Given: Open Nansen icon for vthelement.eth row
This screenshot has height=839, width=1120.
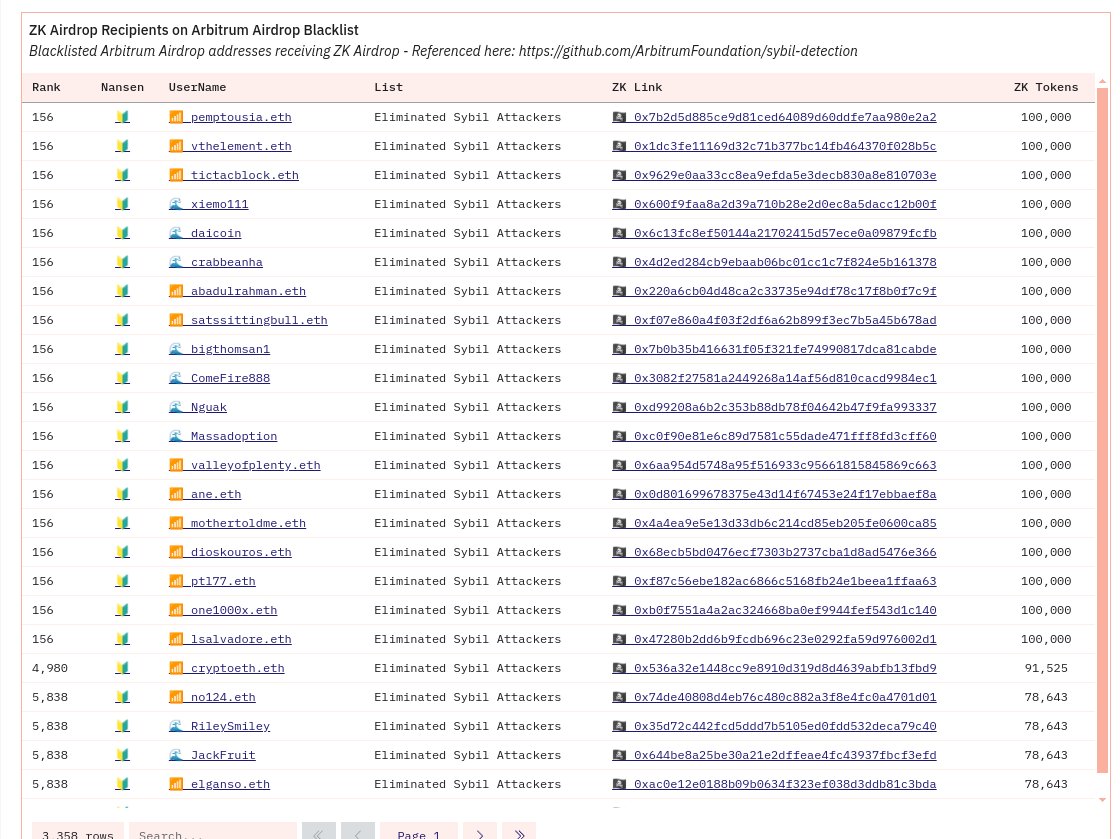Looking at the screenshot, I should point(123,146).
